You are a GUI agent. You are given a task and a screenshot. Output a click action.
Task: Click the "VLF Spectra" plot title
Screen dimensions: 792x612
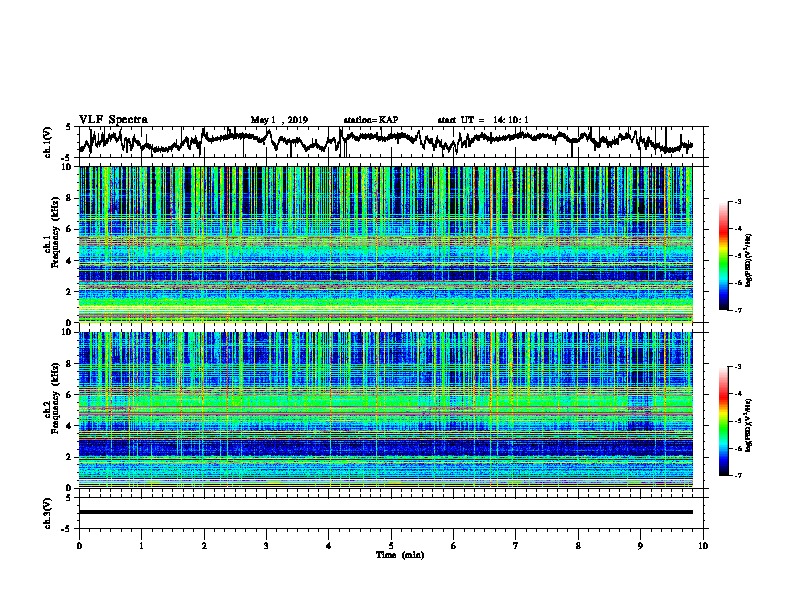[113, 119]
